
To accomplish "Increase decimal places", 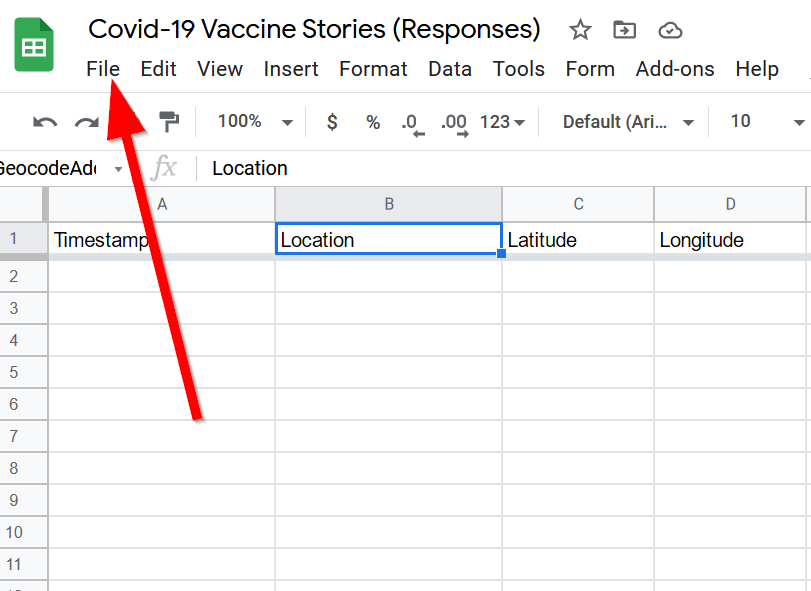I will coord(454,123).
